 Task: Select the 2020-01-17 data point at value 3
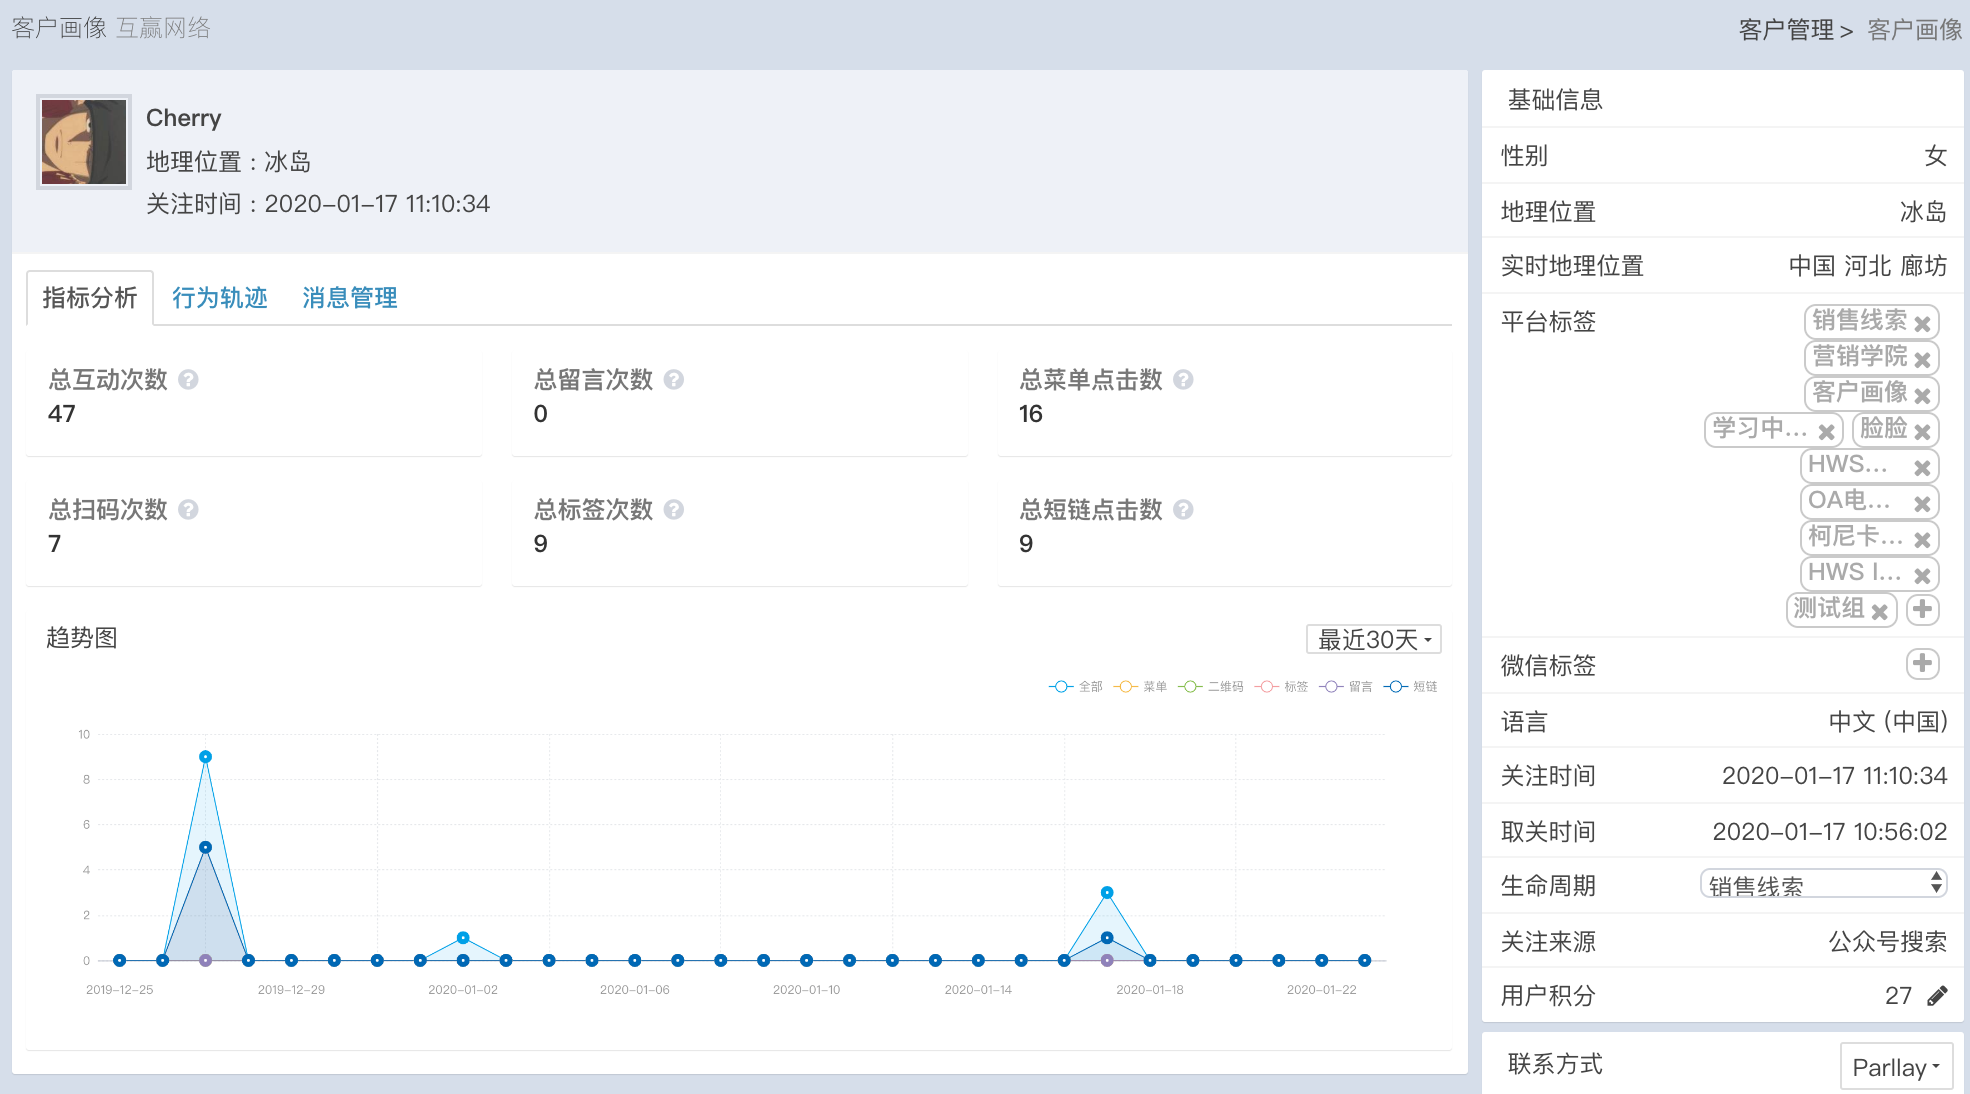pos(1107,893)
